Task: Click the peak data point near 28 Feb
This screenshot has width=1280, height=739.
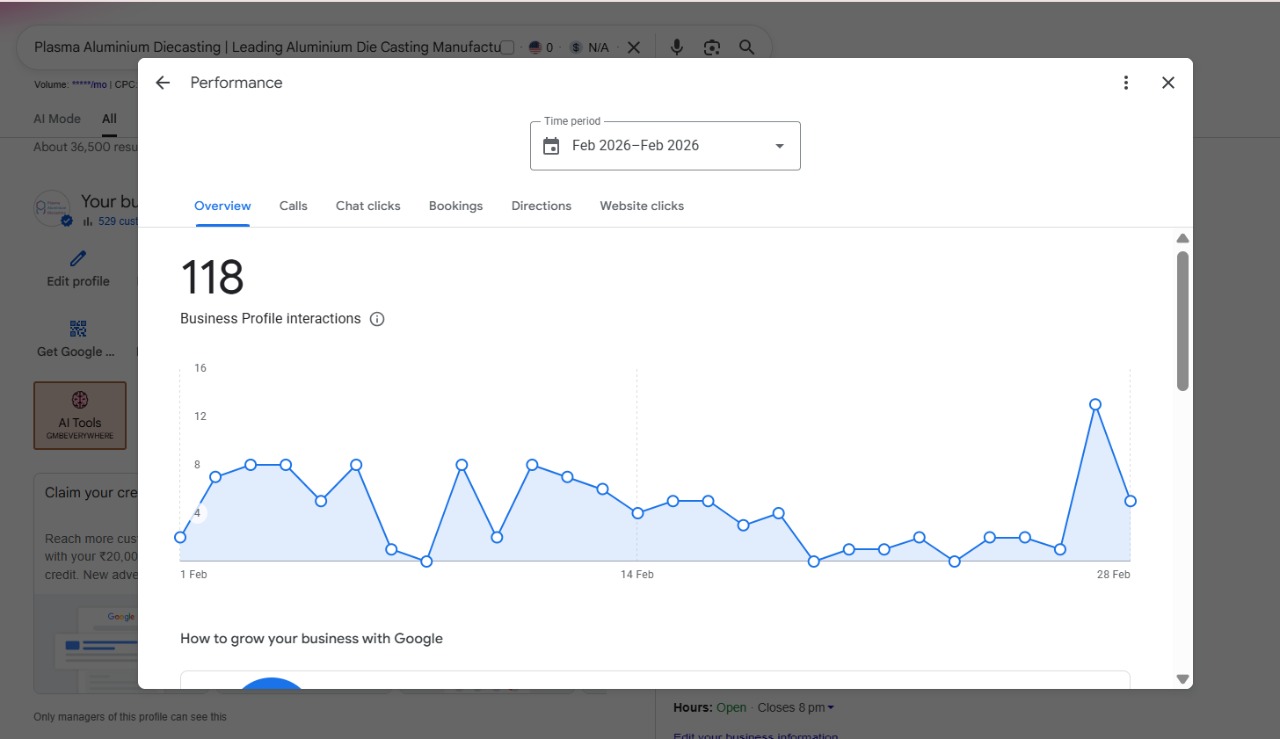Action: coord(1095,405)
